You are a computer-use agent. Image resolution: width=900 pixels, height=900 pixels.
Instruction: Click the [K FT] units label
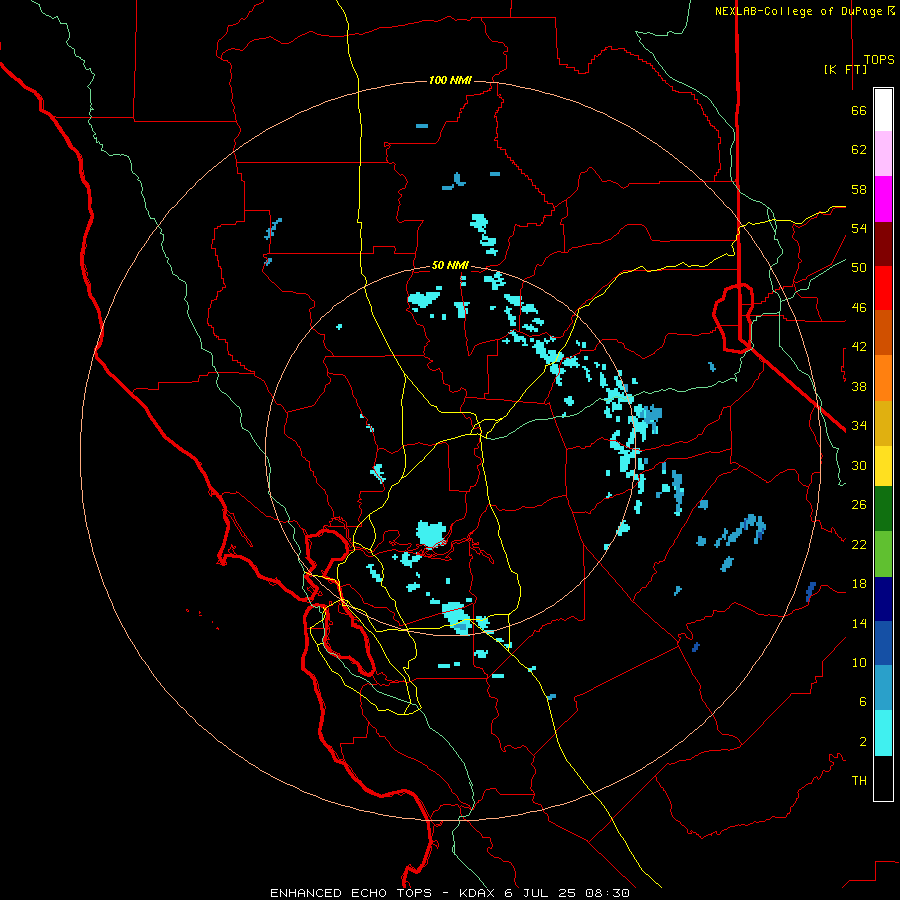coord(845,69)
